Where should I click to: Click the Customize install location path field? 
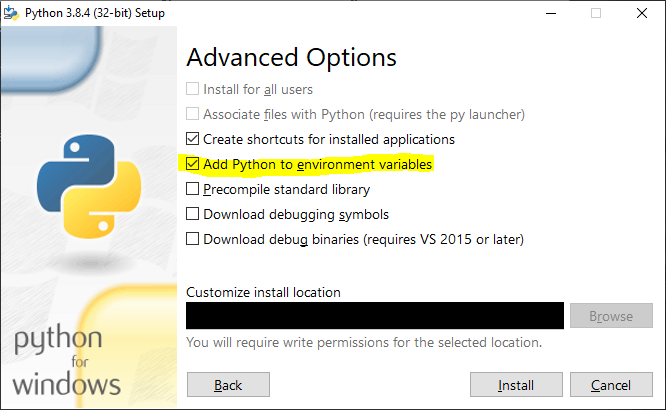pos(375,316)
